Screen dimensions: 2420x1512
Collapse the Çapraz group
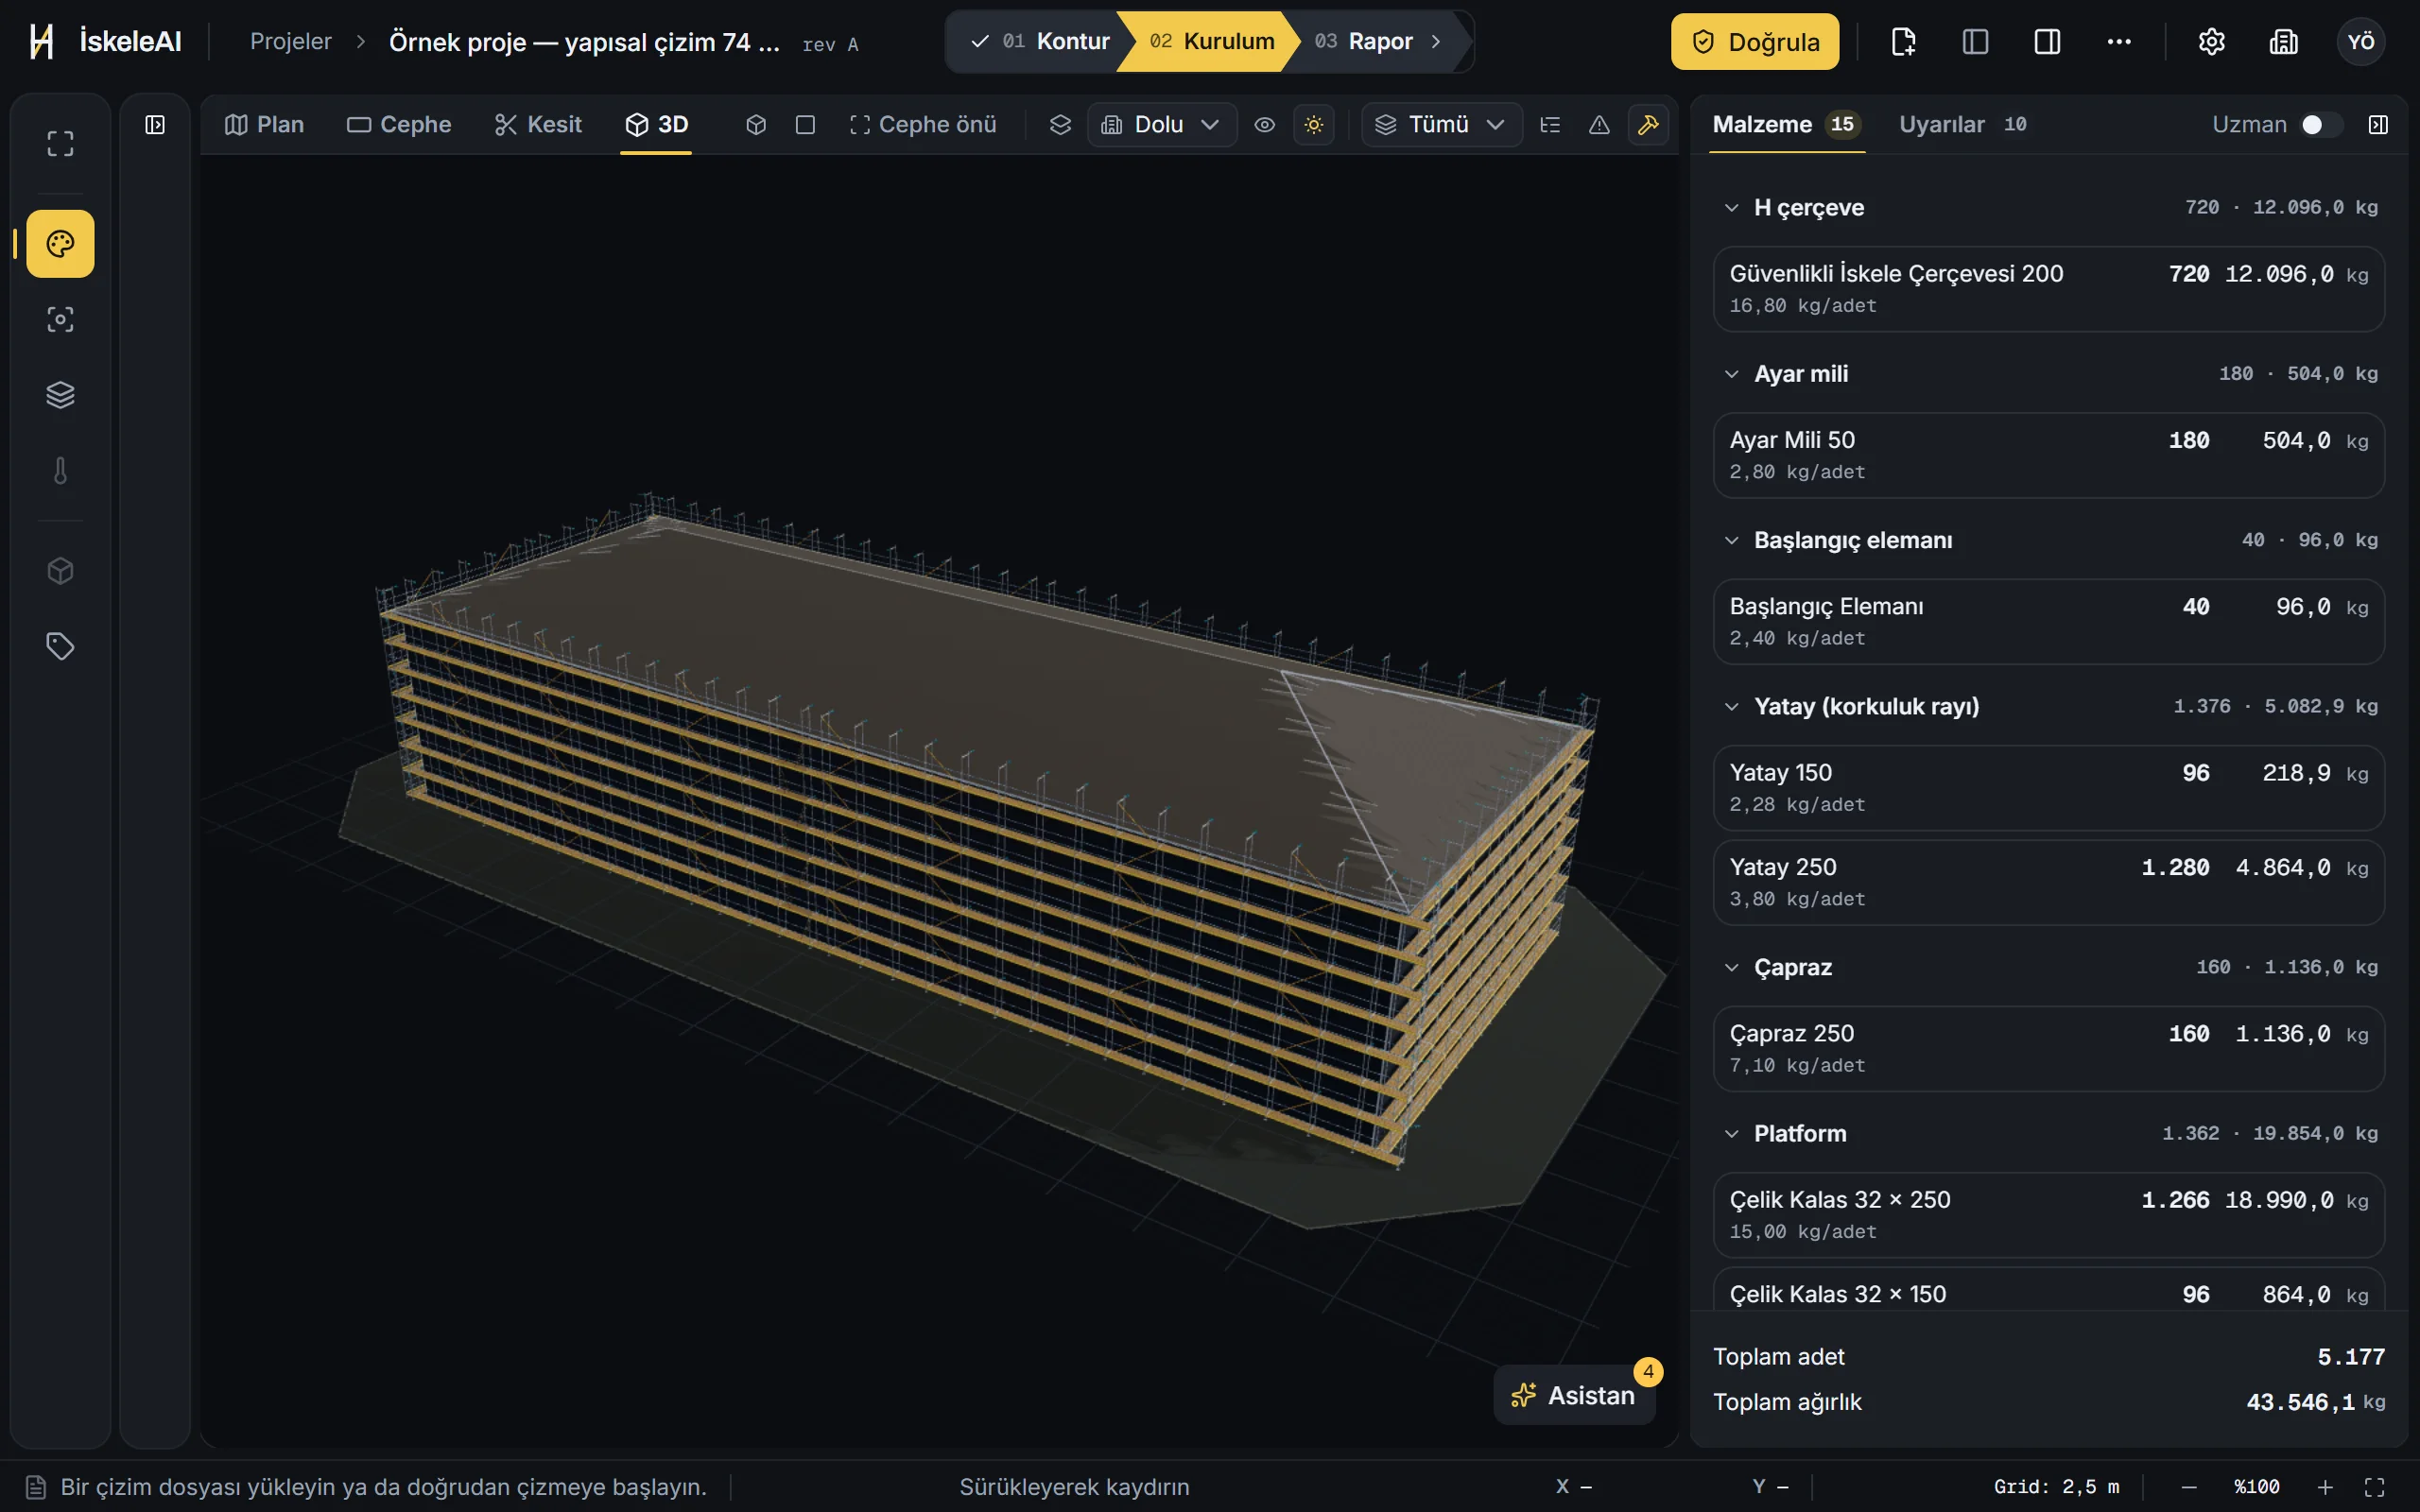[x=1732, y=968]
